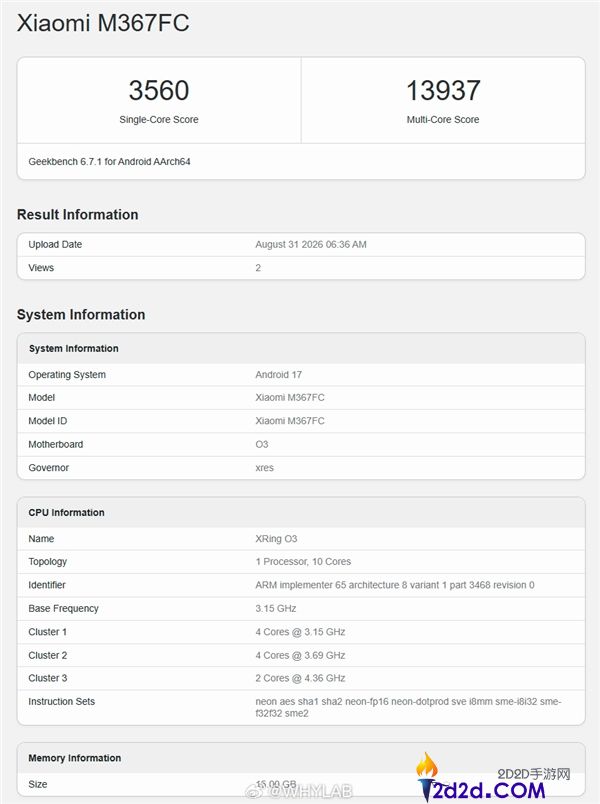Click the Cluster 3 row label
The height and width of the screenshot is (804, 600).
coord(48,678)
